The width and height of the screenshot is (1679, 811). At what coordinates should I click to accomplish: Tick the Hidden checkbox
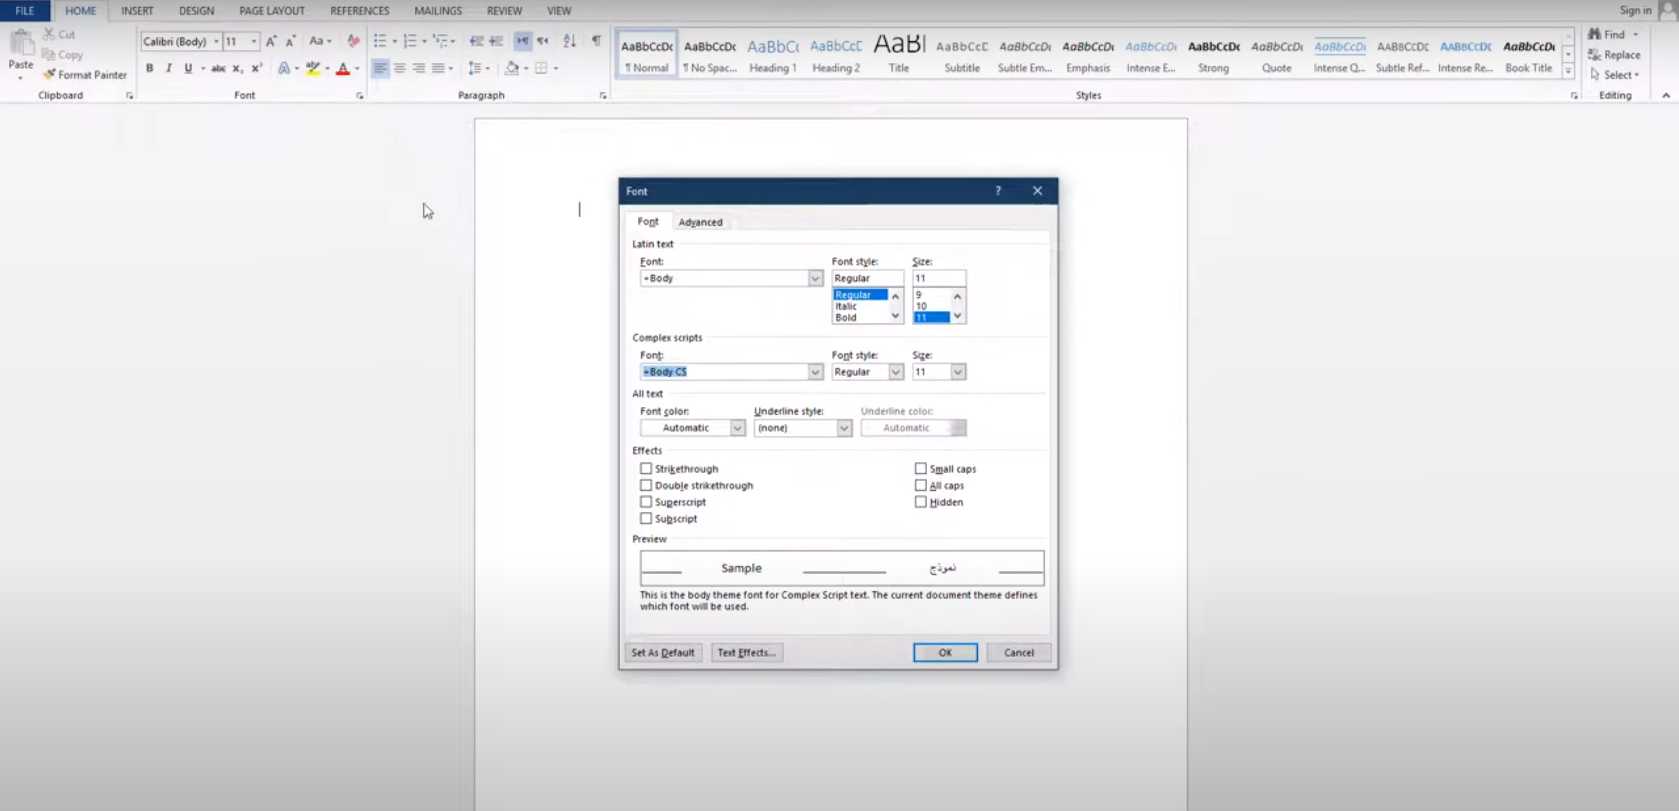(921, 502)
